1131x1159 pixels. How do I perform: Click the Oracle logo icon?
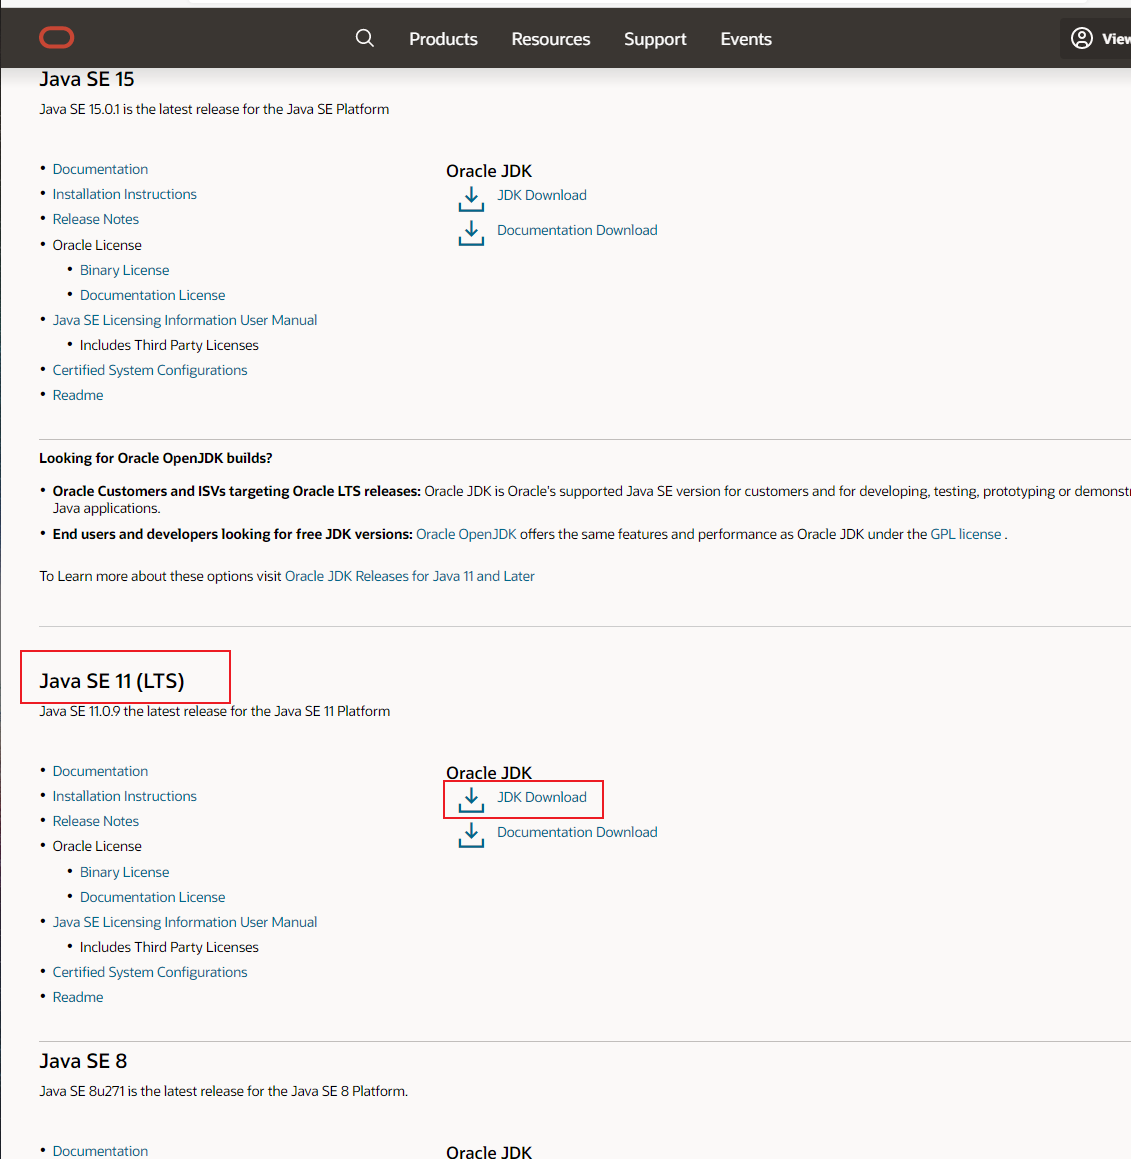[57, 38]
